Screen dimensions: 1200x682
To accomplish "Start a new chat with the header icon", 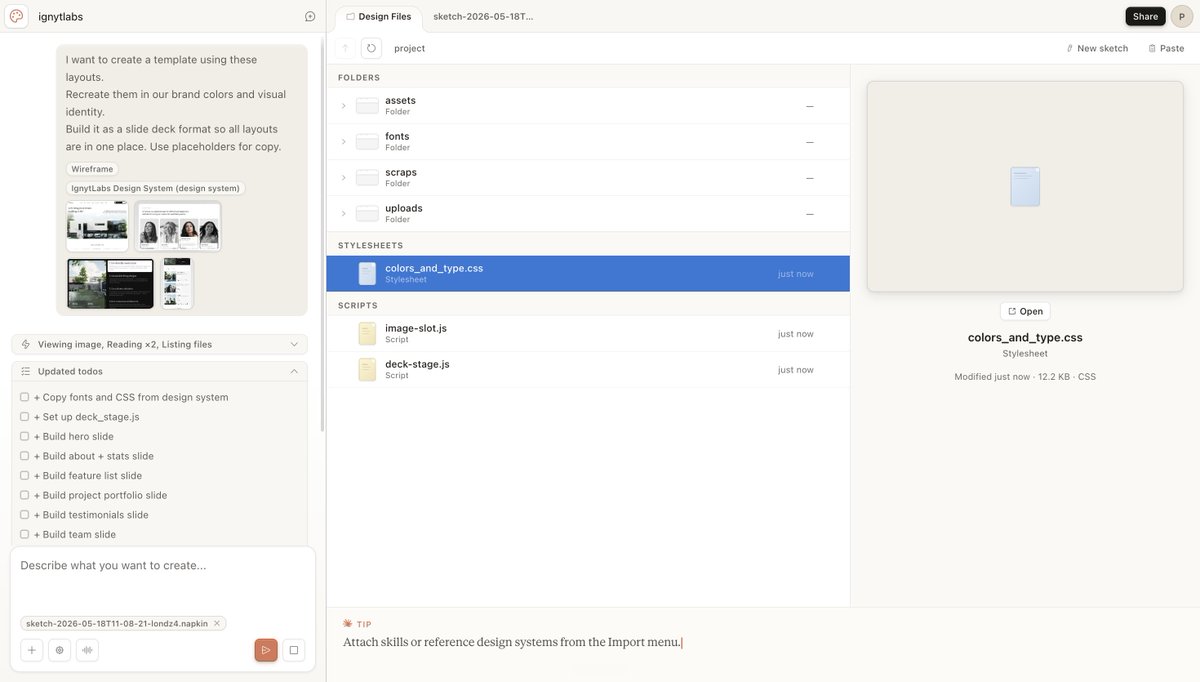I will (x=310, y=16).
